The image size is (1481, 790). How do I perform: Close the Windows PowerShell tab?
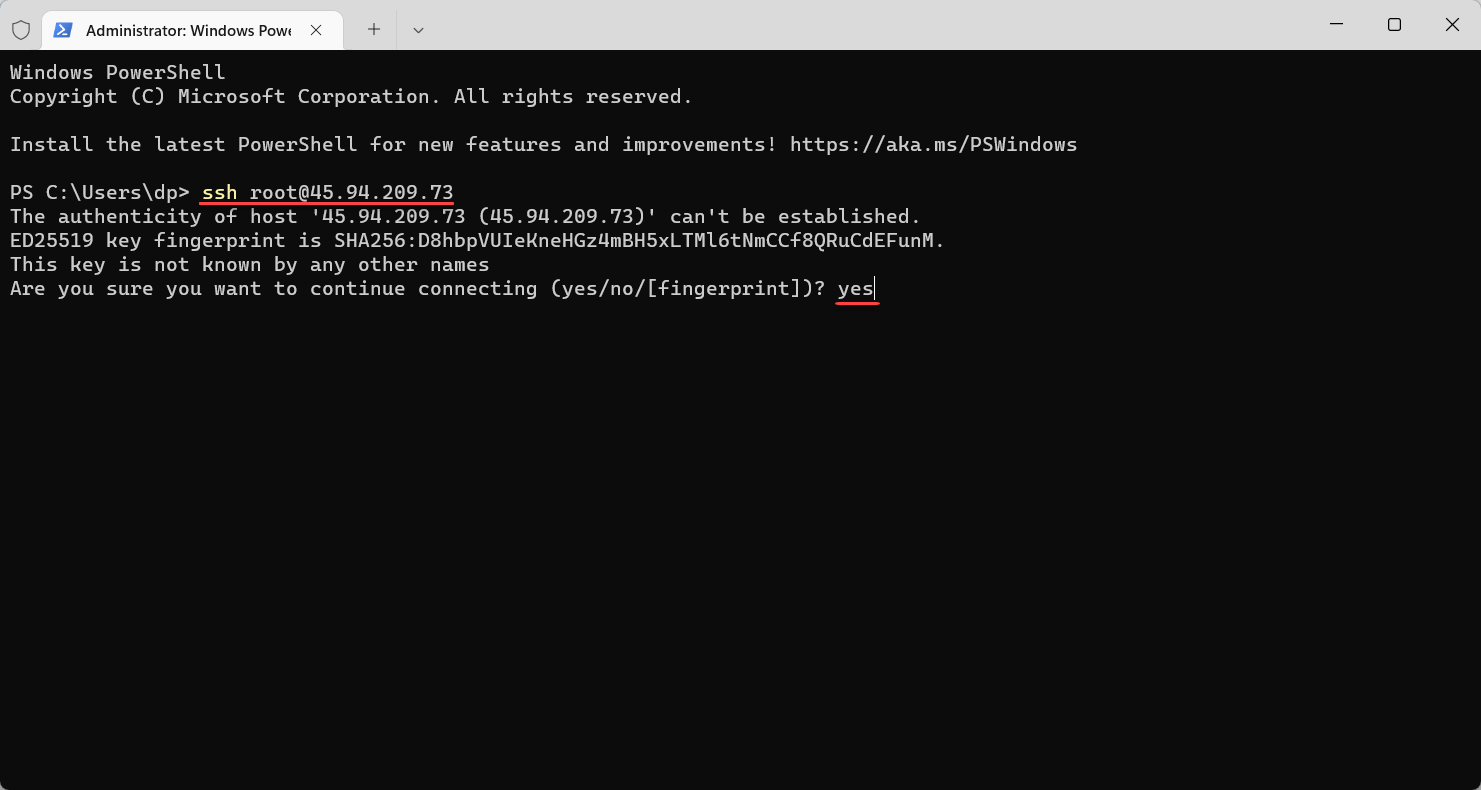(x=316, y=30)
